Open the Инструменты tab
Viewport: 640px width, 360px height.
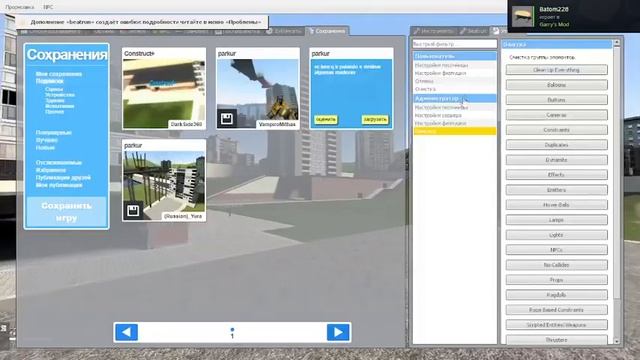coord(433,31)
